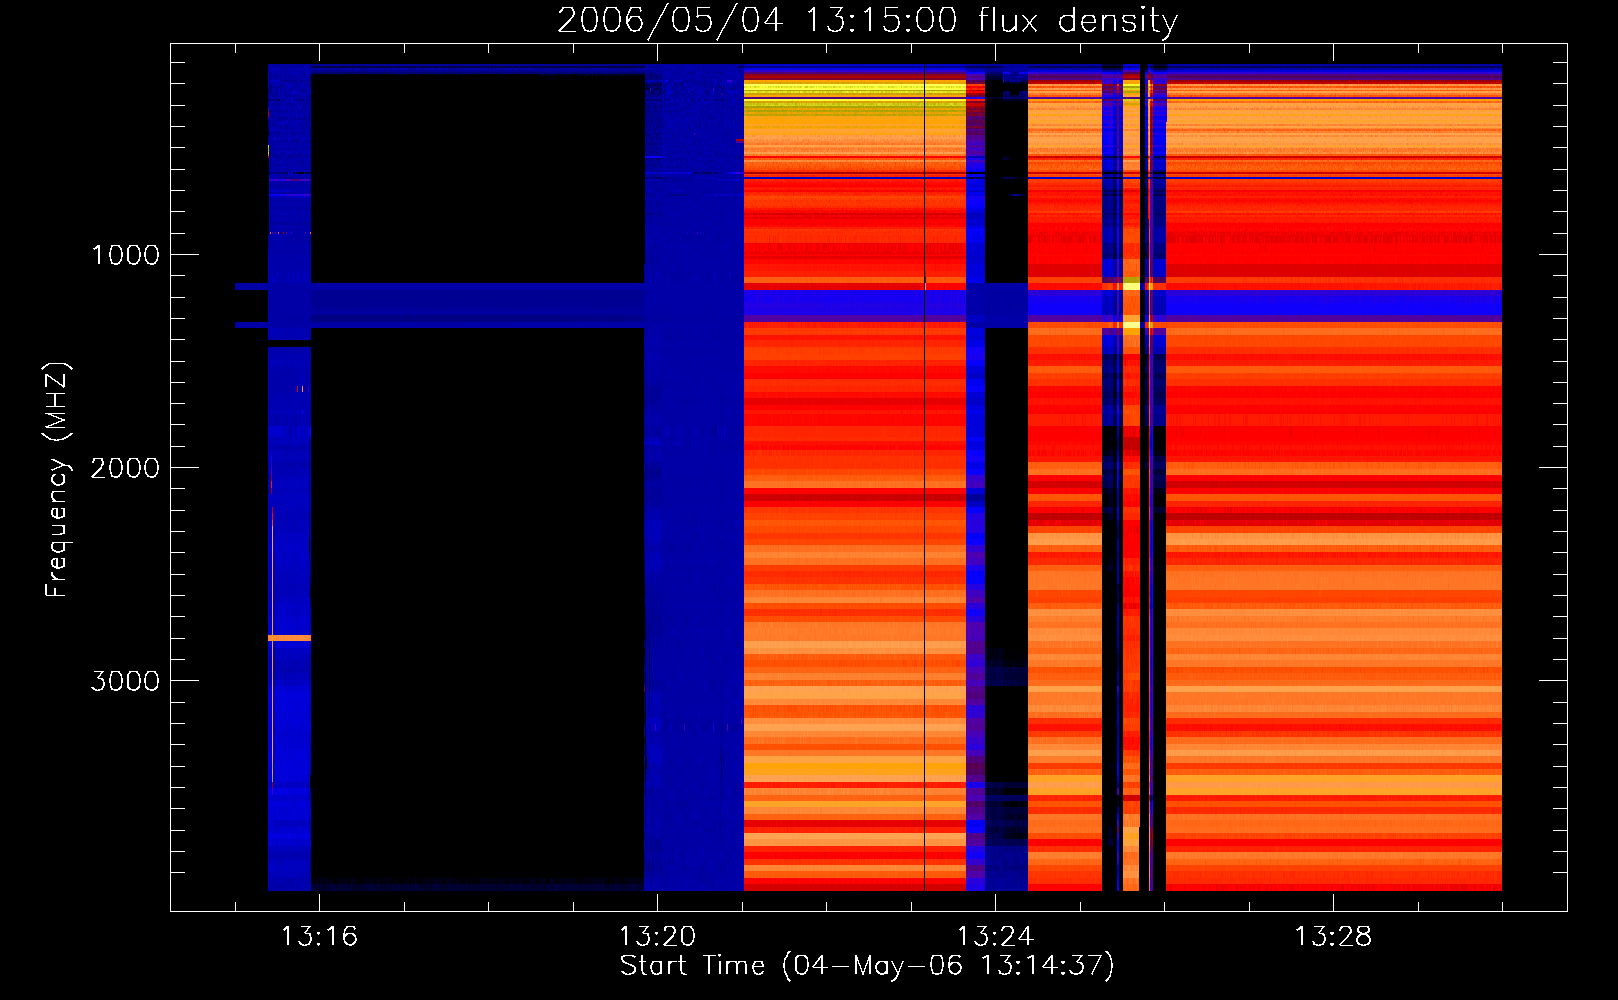Click the 13:16 time tick label
1618x1000 pixels.
[x=319, y=937]
